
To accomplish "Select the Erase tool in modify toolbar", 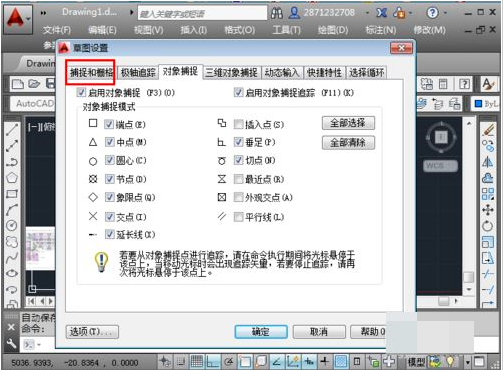I will click(x=488, y=130).
